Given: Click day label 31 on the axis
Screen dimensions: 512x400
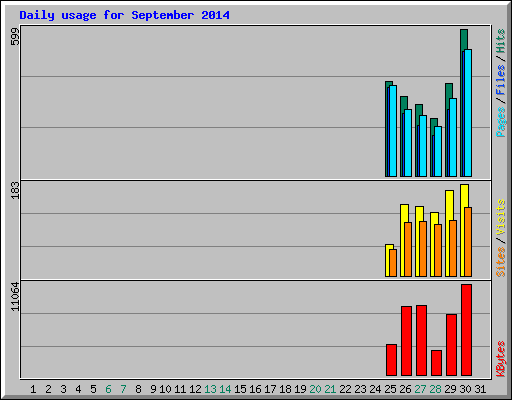Looking at the screenshot, I should 480,389.
